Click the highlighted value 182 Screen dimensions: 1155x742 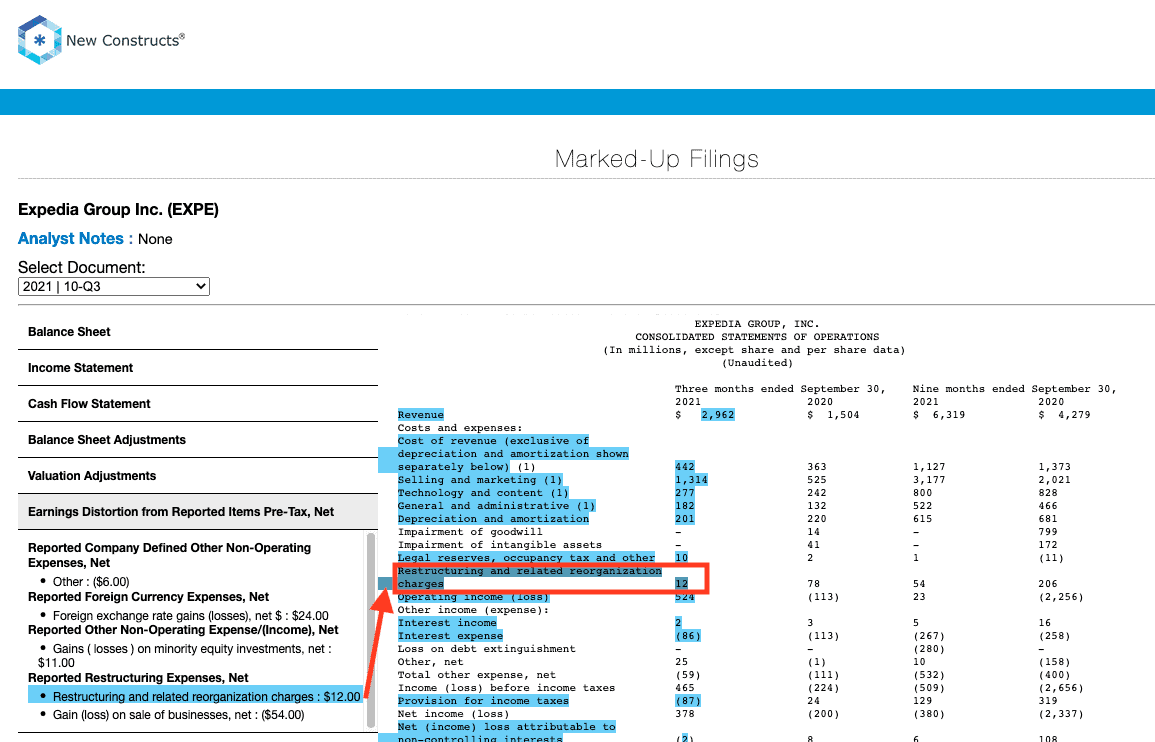[685, 506]
